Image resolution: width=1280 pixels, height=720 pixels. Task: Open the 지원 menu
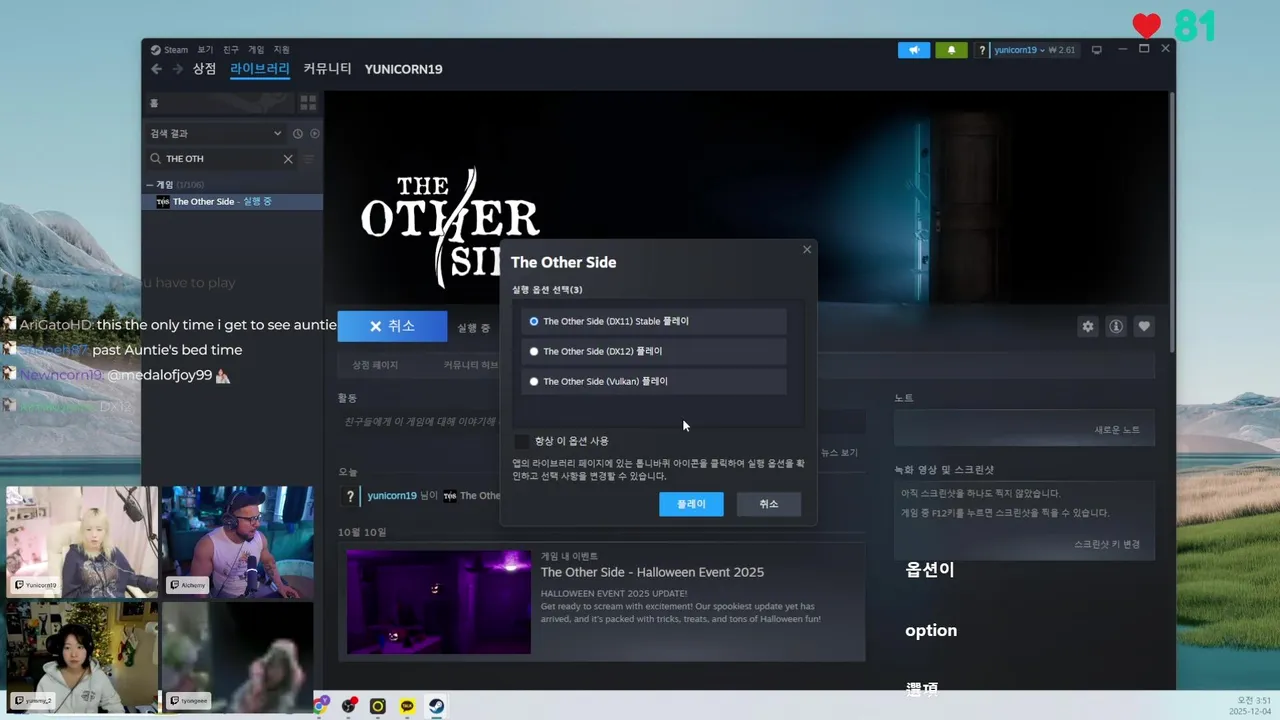pos(282,49)
